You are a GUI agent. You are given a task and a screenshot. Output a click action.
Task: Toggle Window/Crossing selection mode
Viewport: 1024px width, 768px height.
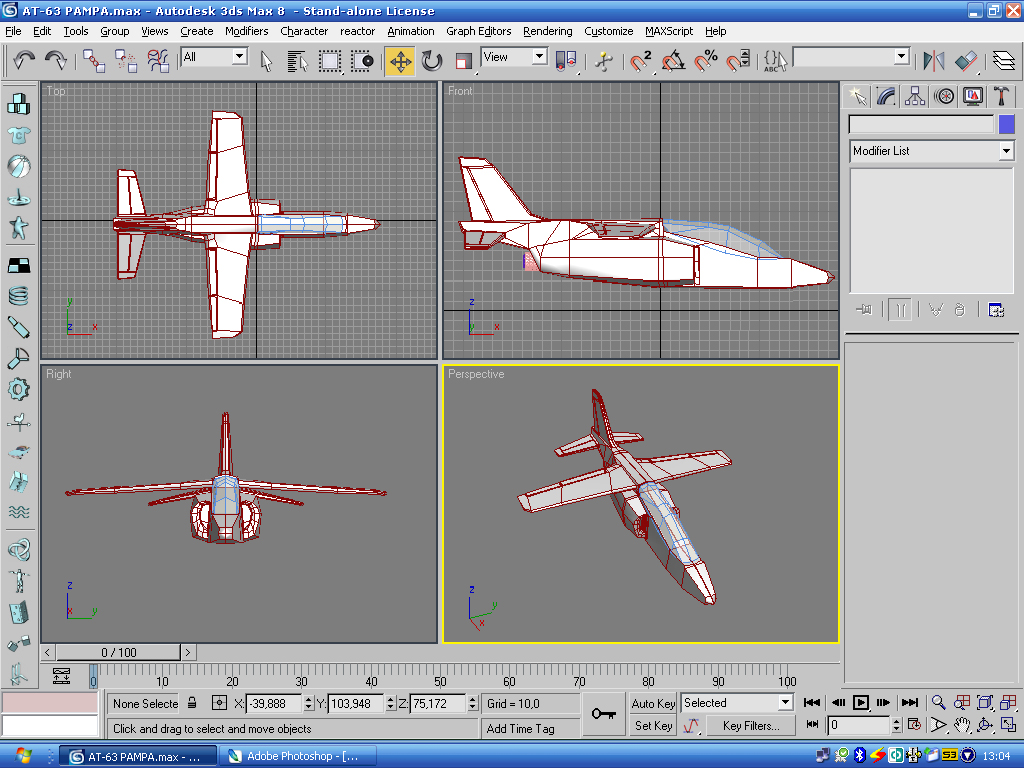point(362,61)
